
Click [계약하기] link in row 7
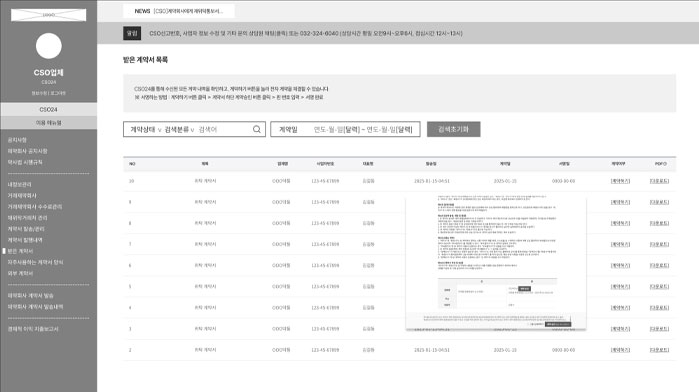point(620,244)
